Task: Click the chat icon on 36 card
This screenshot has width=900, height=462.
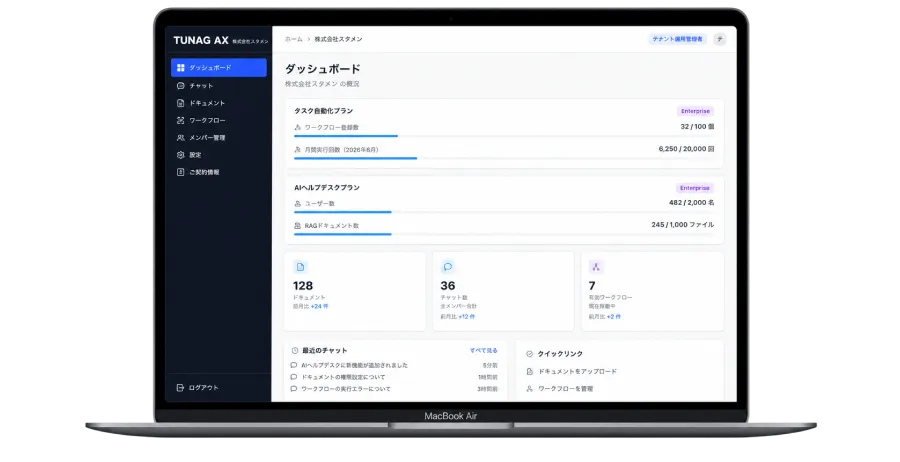Action: pyautogui.click(x=448, y=267)
